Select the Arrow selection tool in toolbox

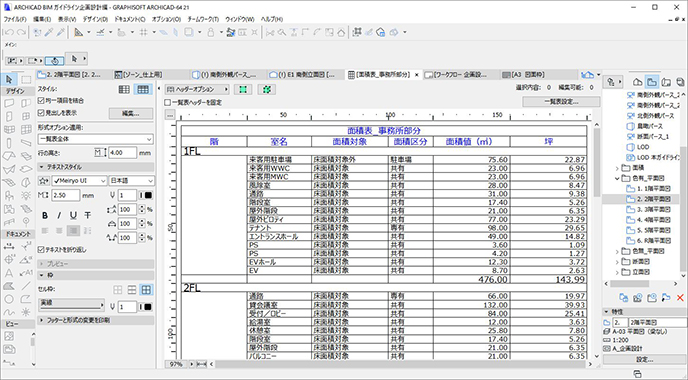(9, 79)
